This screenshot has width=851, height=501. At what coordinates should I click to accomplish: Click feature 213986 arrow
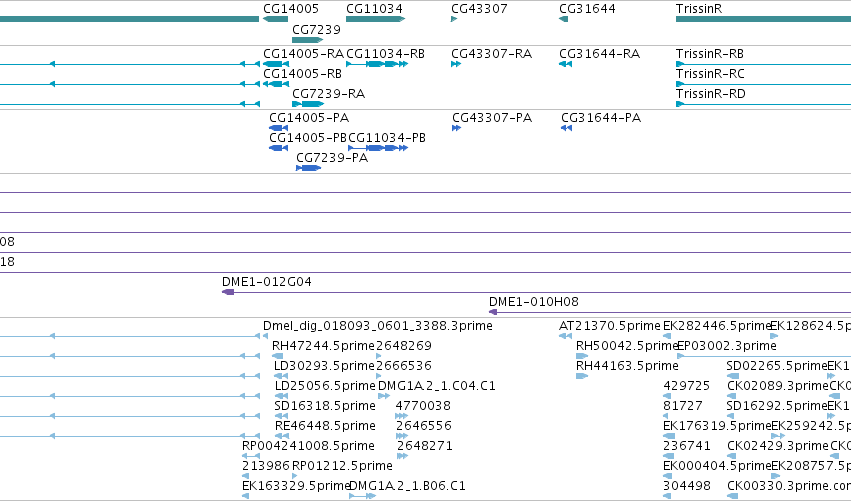245,476
